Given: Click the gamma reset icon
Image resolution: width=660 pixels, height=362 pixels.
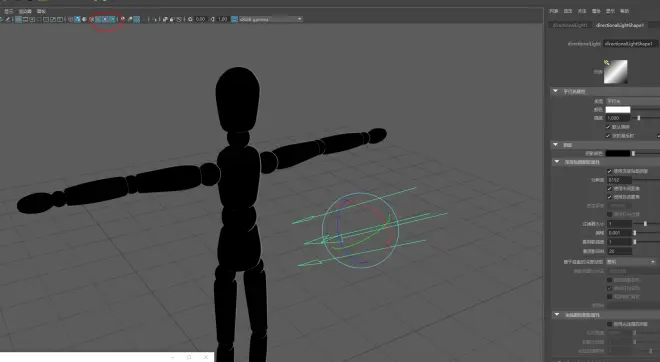Looking at the screenshot, I should [213, 19].
